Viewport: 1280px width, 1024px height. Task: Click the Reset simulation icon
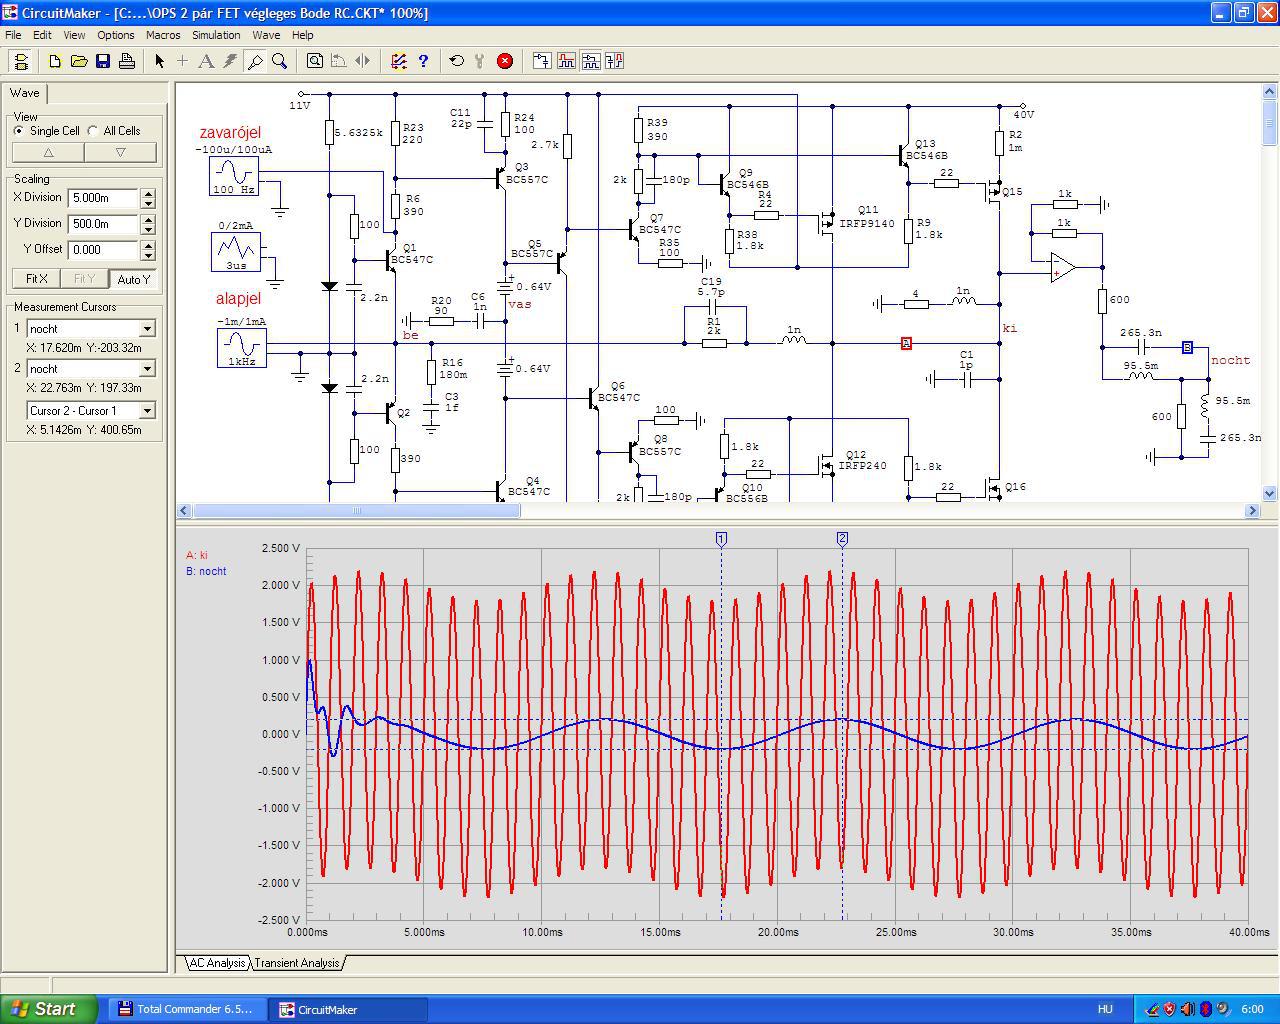point(457,61)
